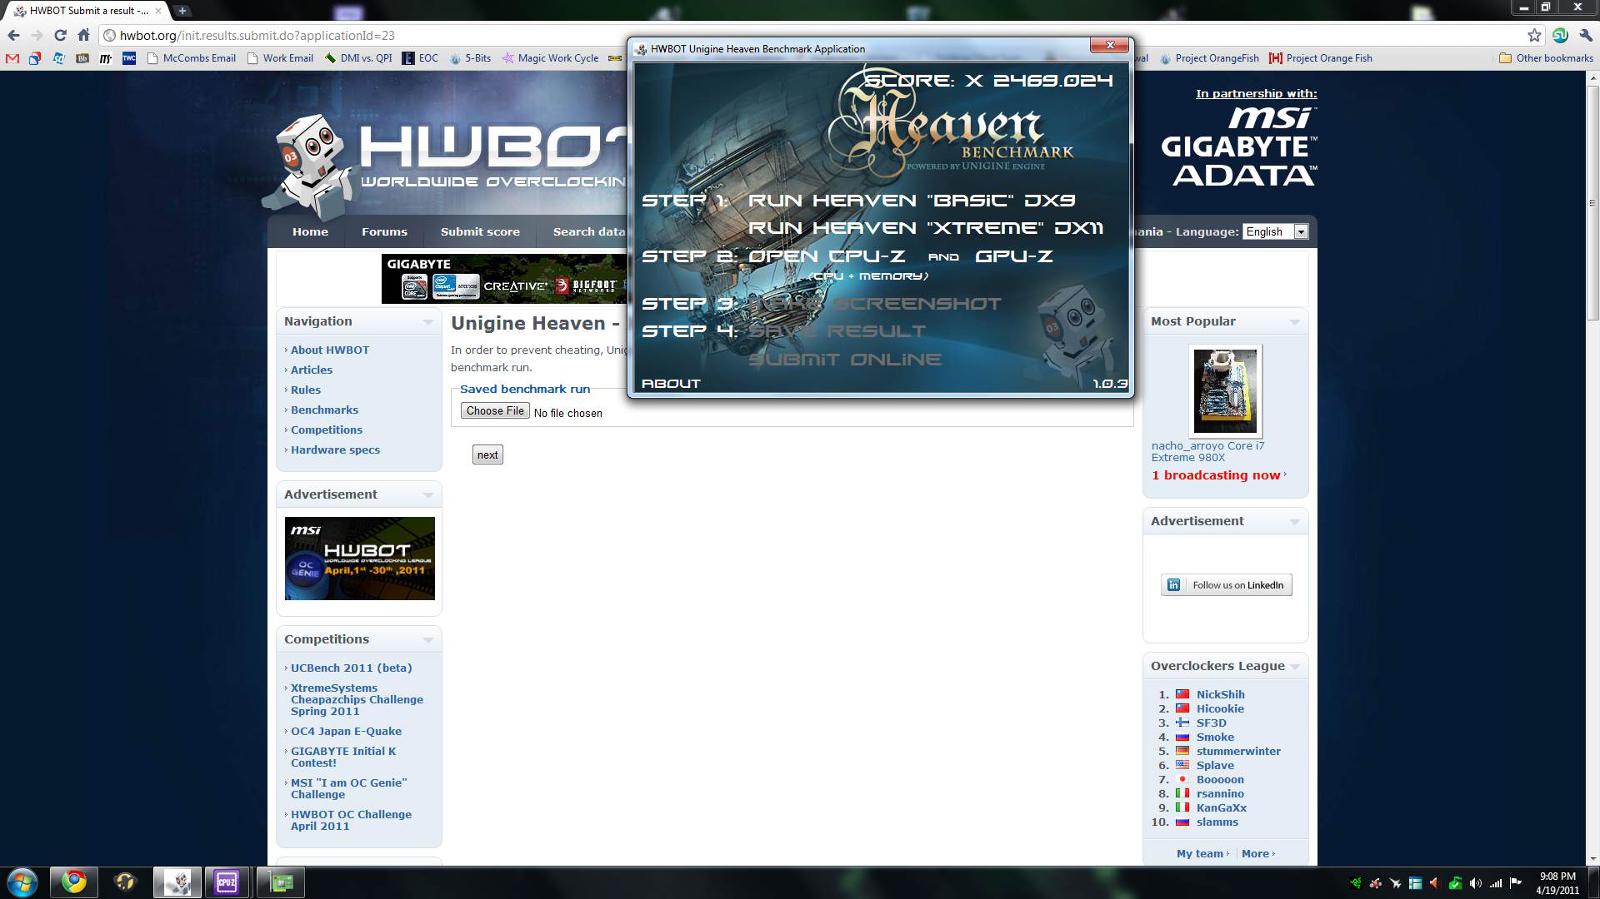Open stummerwinter's league profile
Image resolution: width=1600 pixels, height=899 pixels.
tap(1238, 751)
